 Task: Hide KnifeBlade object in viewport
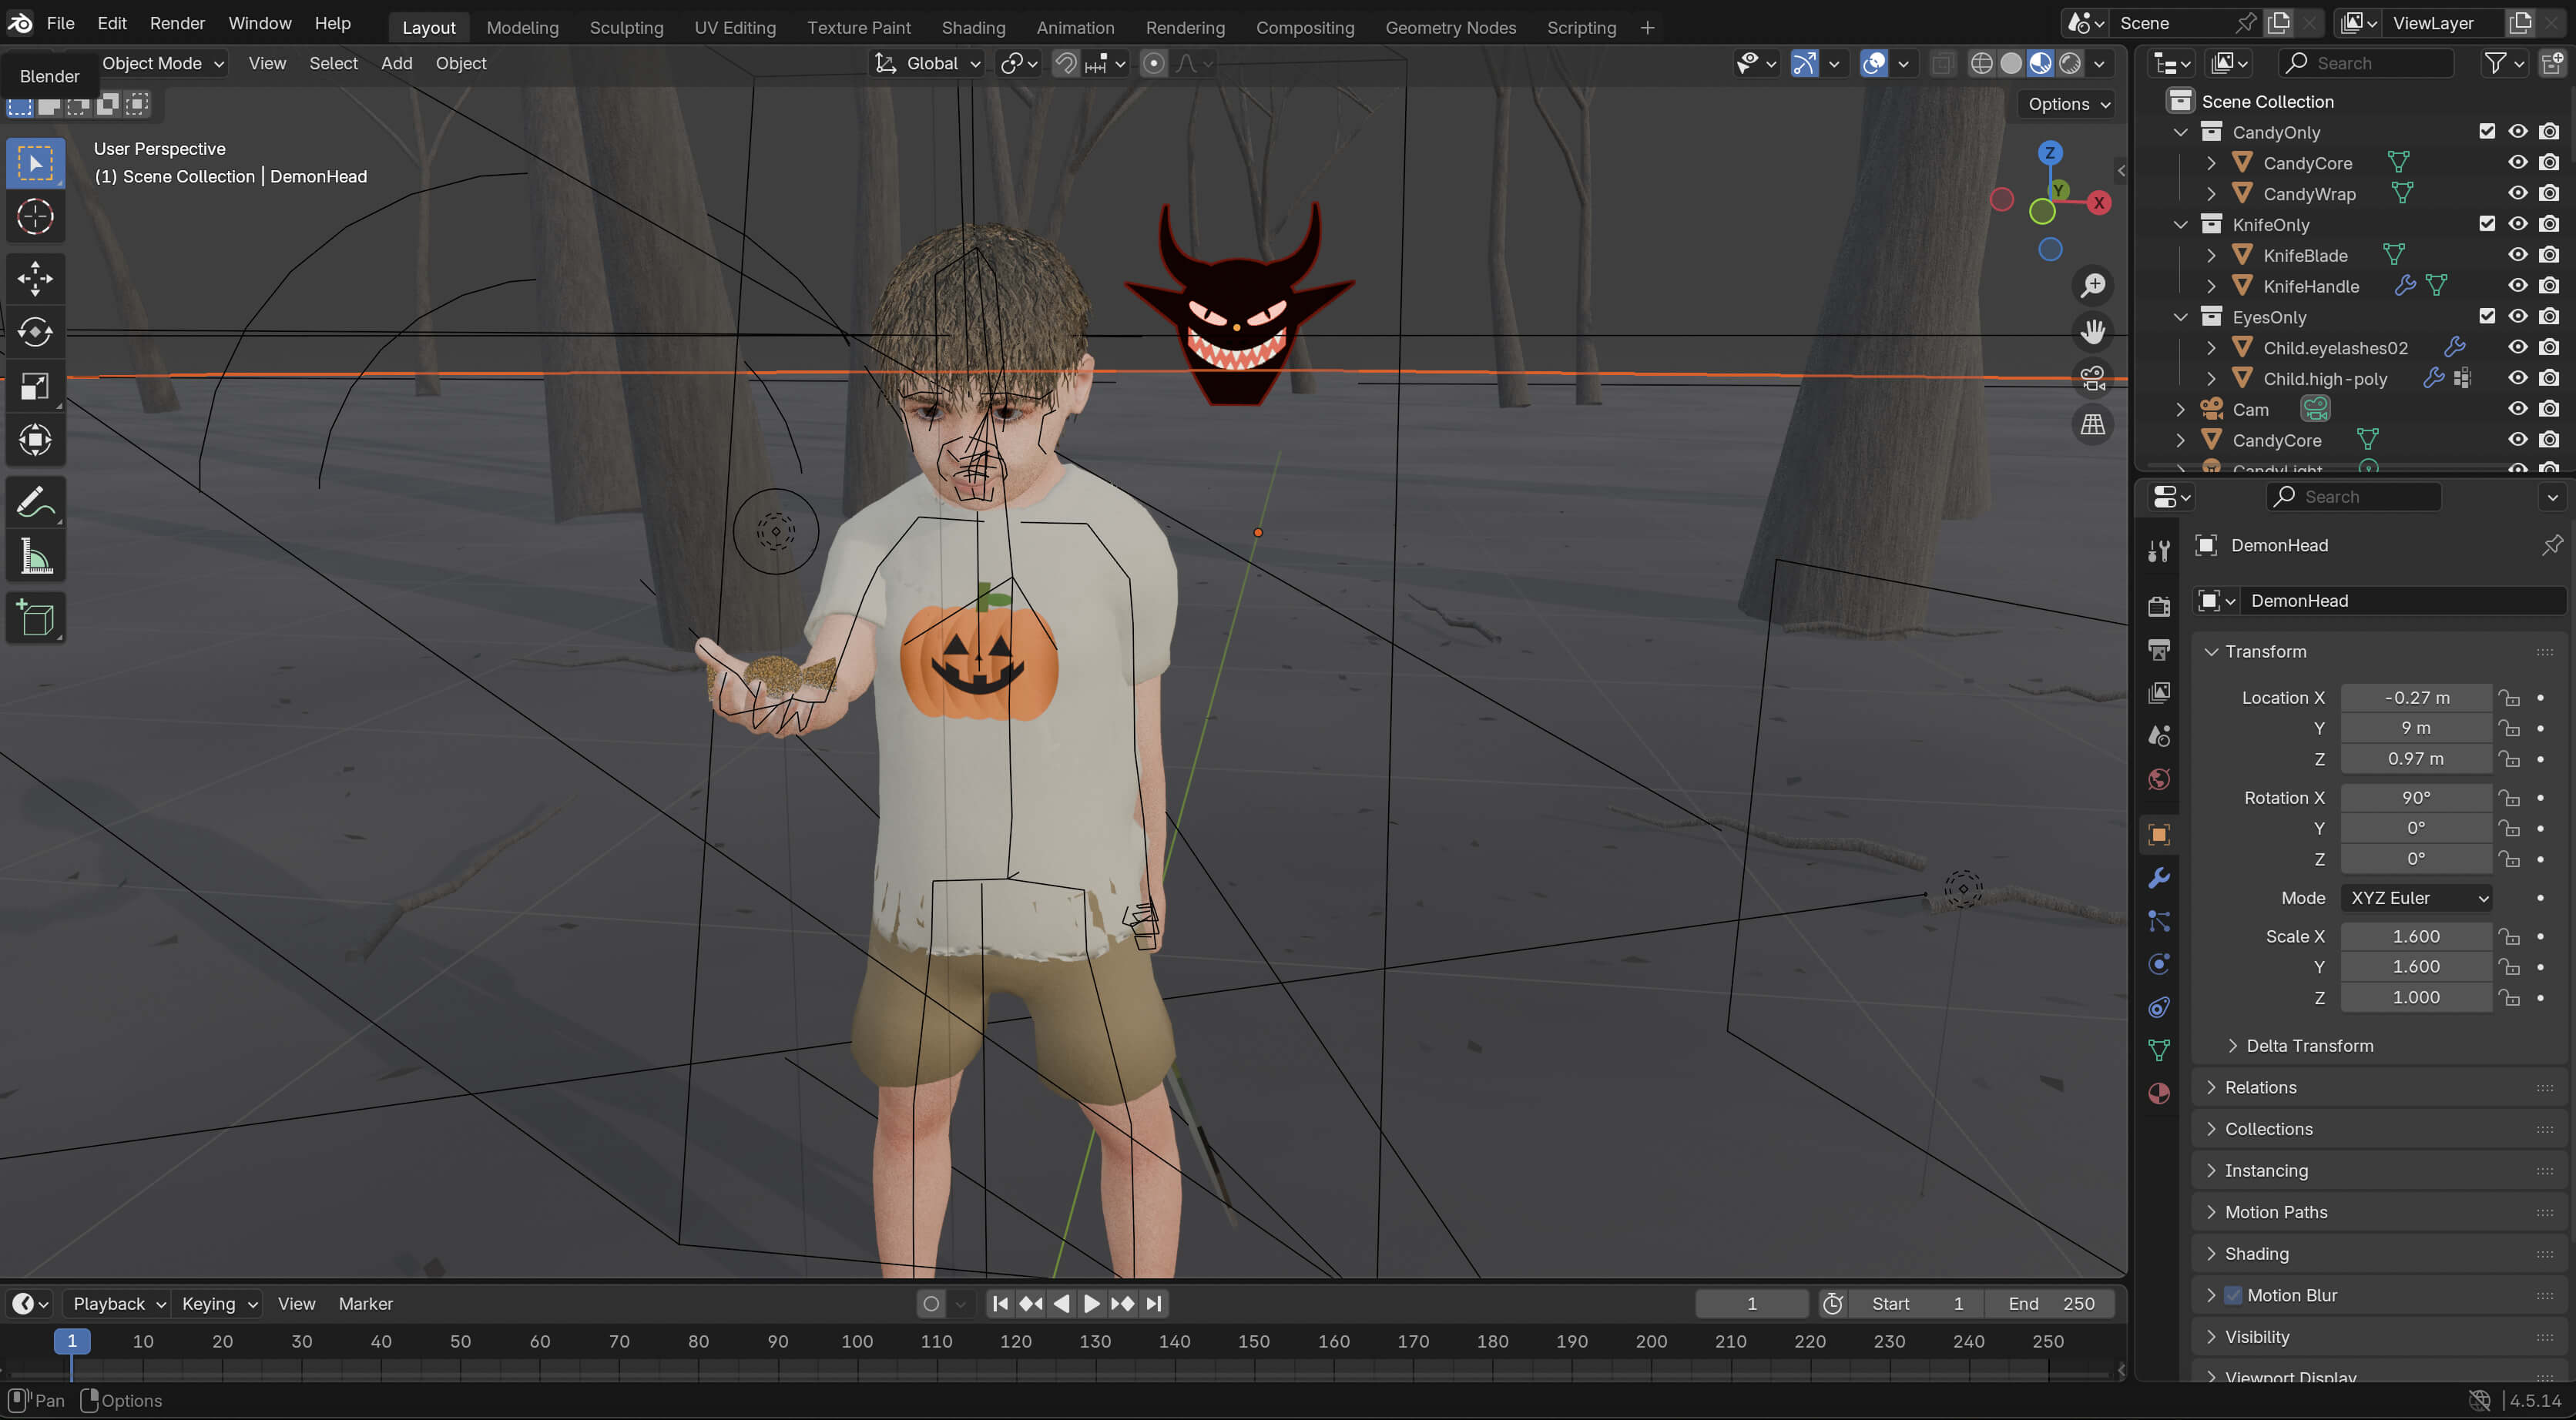tap(2517, 255)
